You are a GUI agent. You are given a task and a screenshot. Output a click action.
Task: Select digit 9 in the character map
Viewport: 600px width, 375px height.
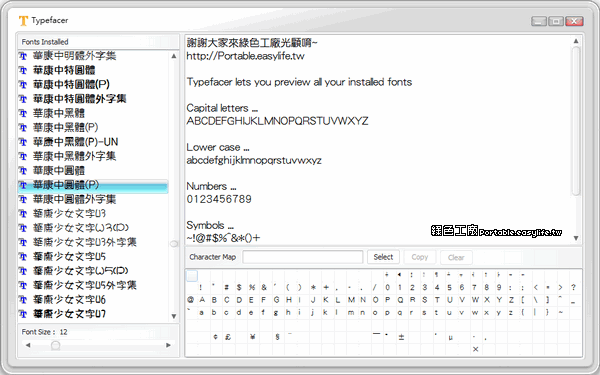pyautogui.click(x=499, y=287)
